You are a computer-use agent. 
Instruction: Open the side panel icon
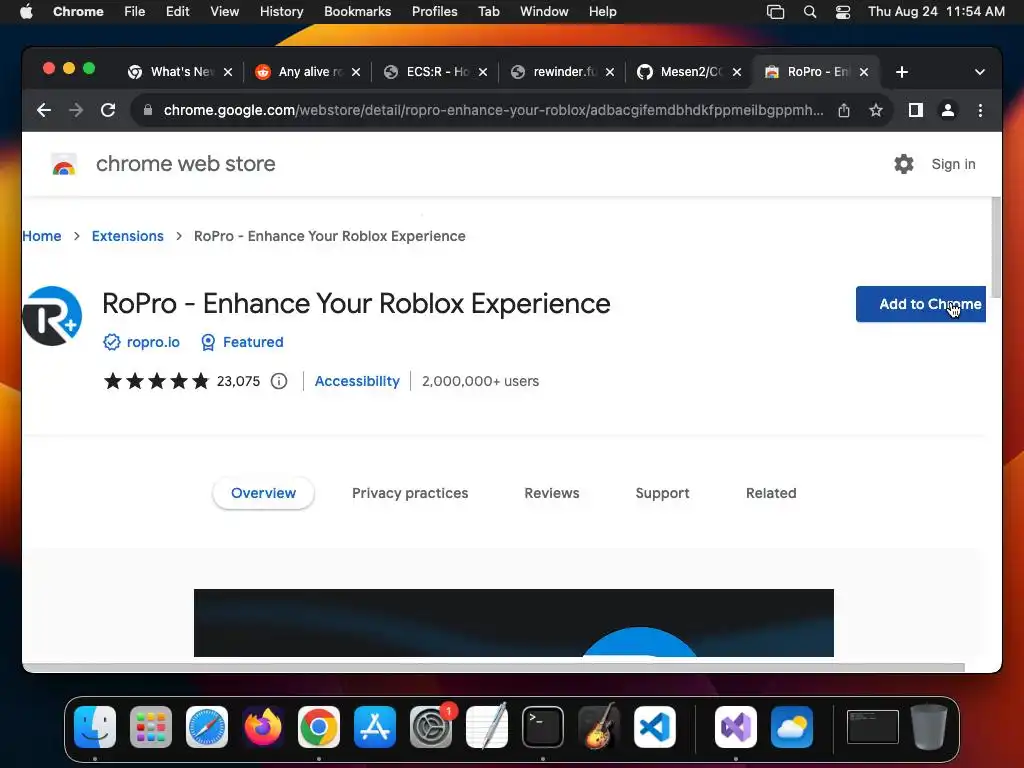click(916, 110)
